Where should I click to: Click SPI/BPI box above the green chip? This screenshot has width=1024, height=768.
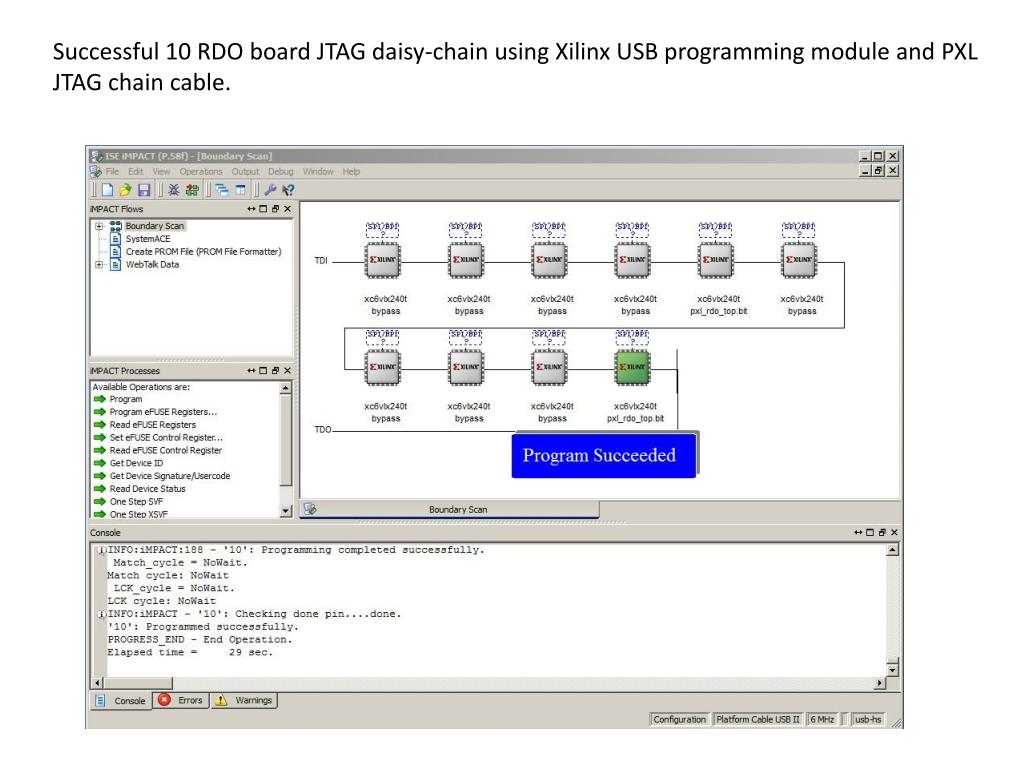633,338
